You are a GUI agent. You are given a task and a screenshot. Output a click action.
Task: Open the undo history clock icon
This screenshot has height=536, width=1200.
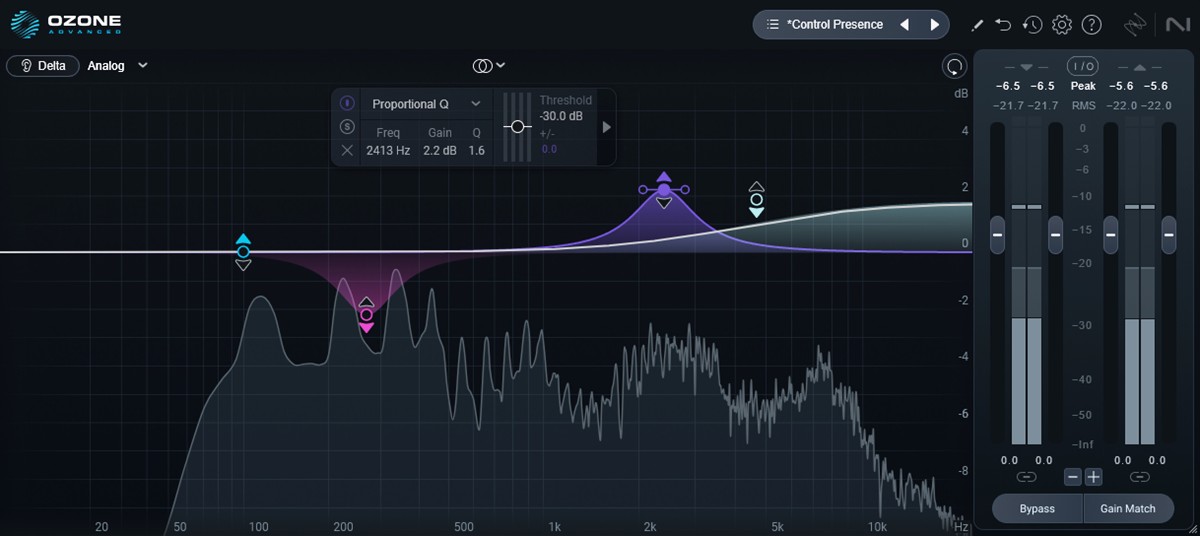click(x=1032, y=24)
